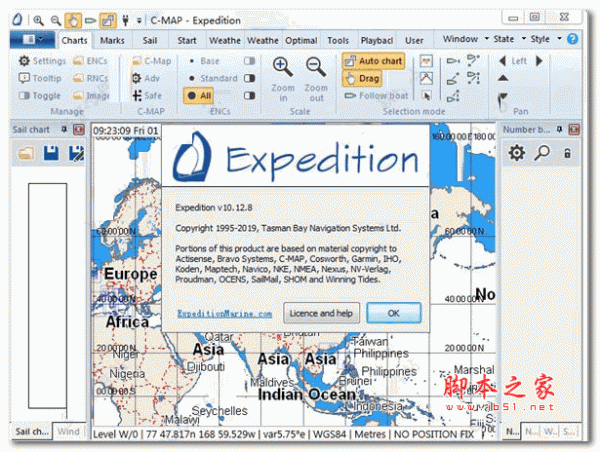Open the quick access toolbar customize arrow
This screenshot has height=452, width=600.
pyautogui.click(x=139, y=21)
